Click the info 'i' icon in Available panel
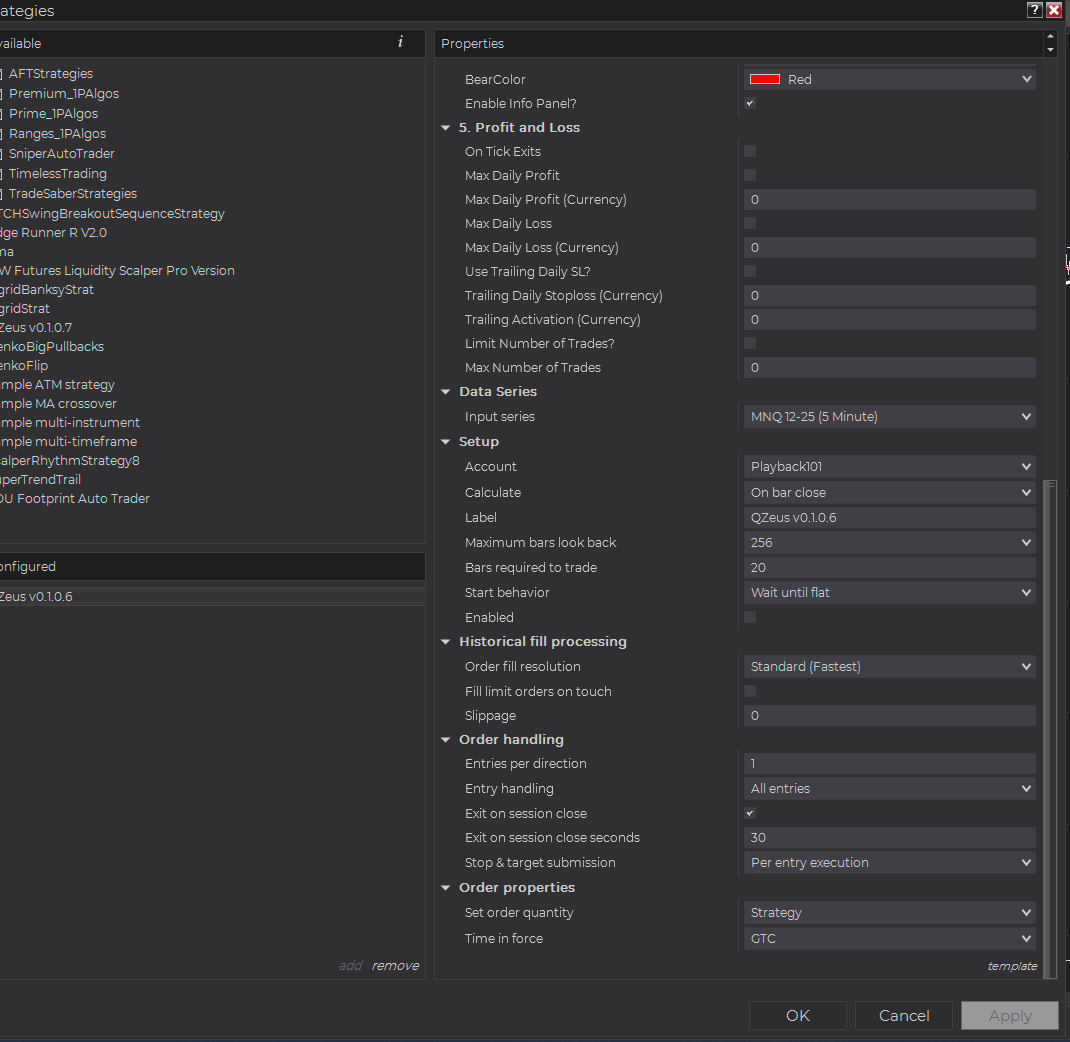1070x1042 pixels. [x=400, y=42]
